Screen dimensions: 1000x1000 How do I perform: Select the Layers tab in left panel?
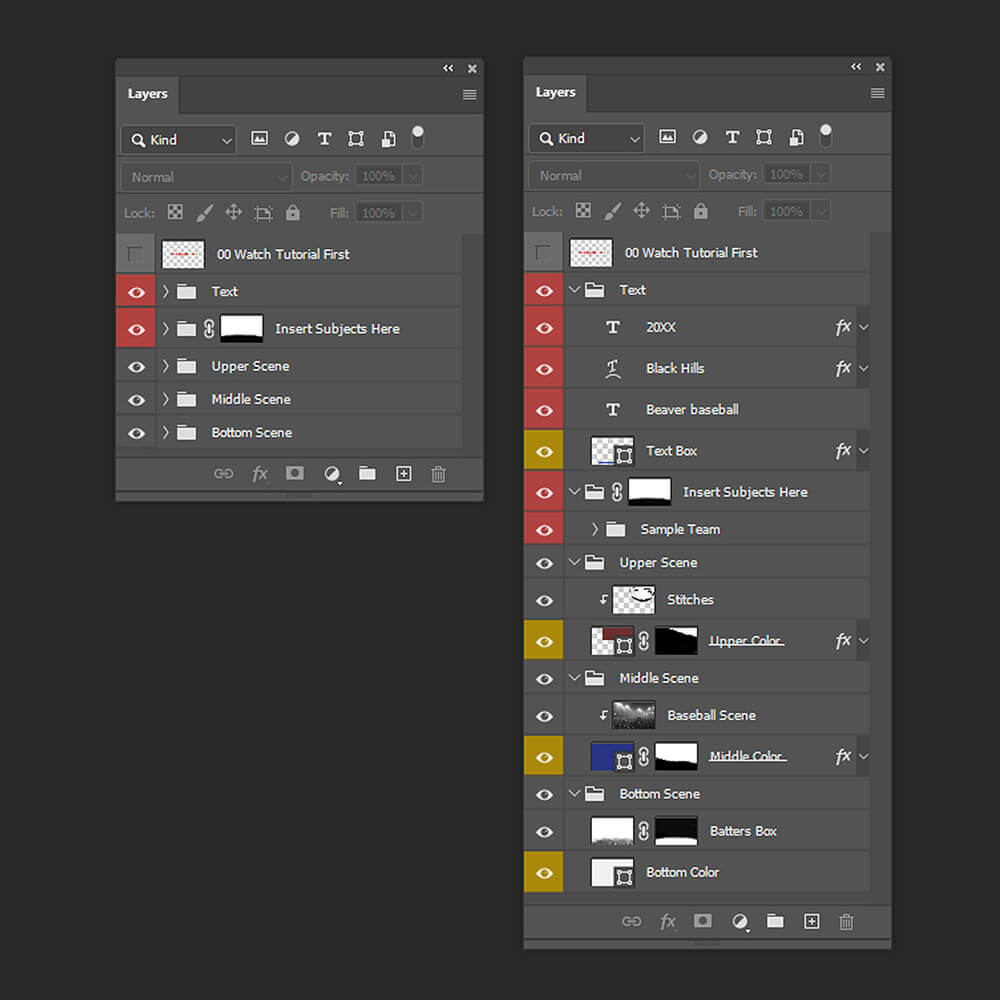(147, 94)
